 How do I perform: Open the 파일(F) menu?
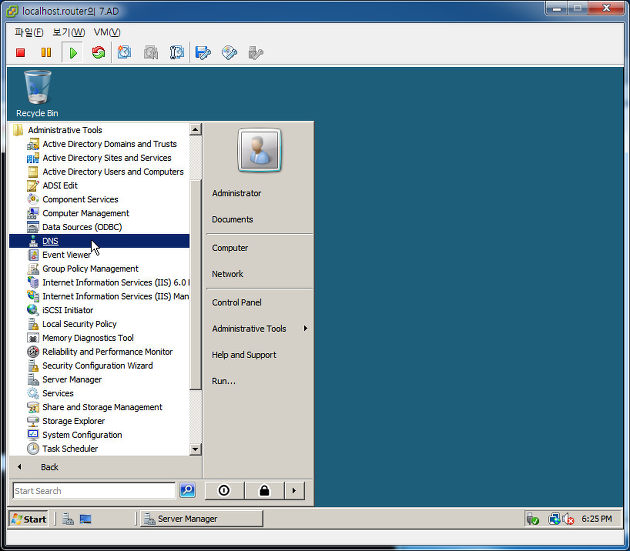[29, 32]
